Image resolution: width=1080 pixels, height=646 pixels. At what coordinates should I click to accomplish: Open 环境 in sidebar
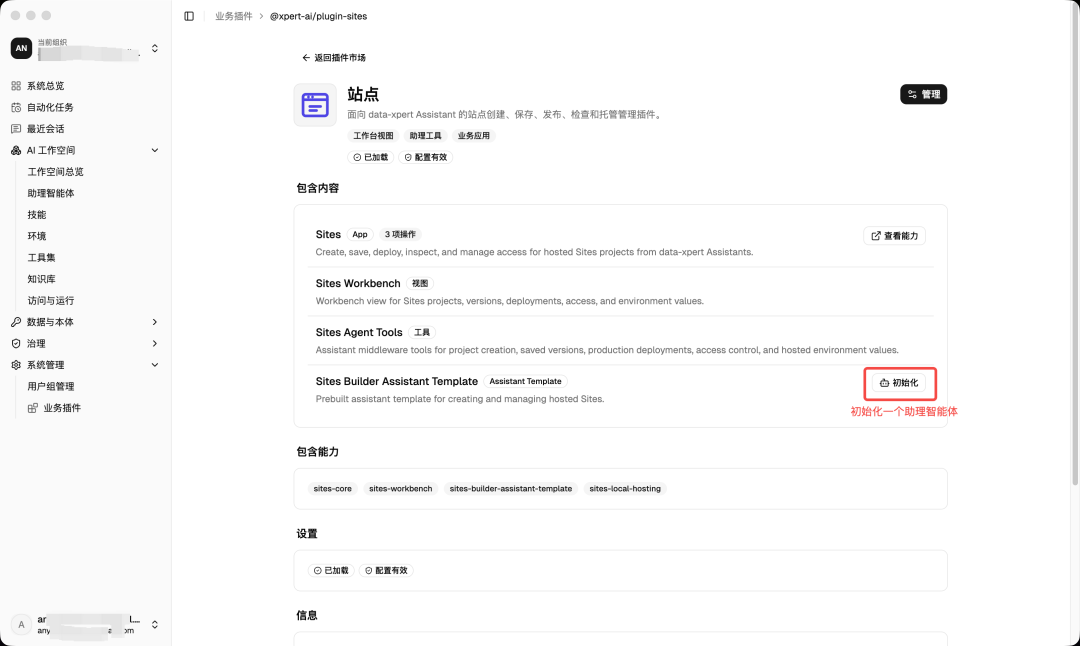tap(37, 236)
